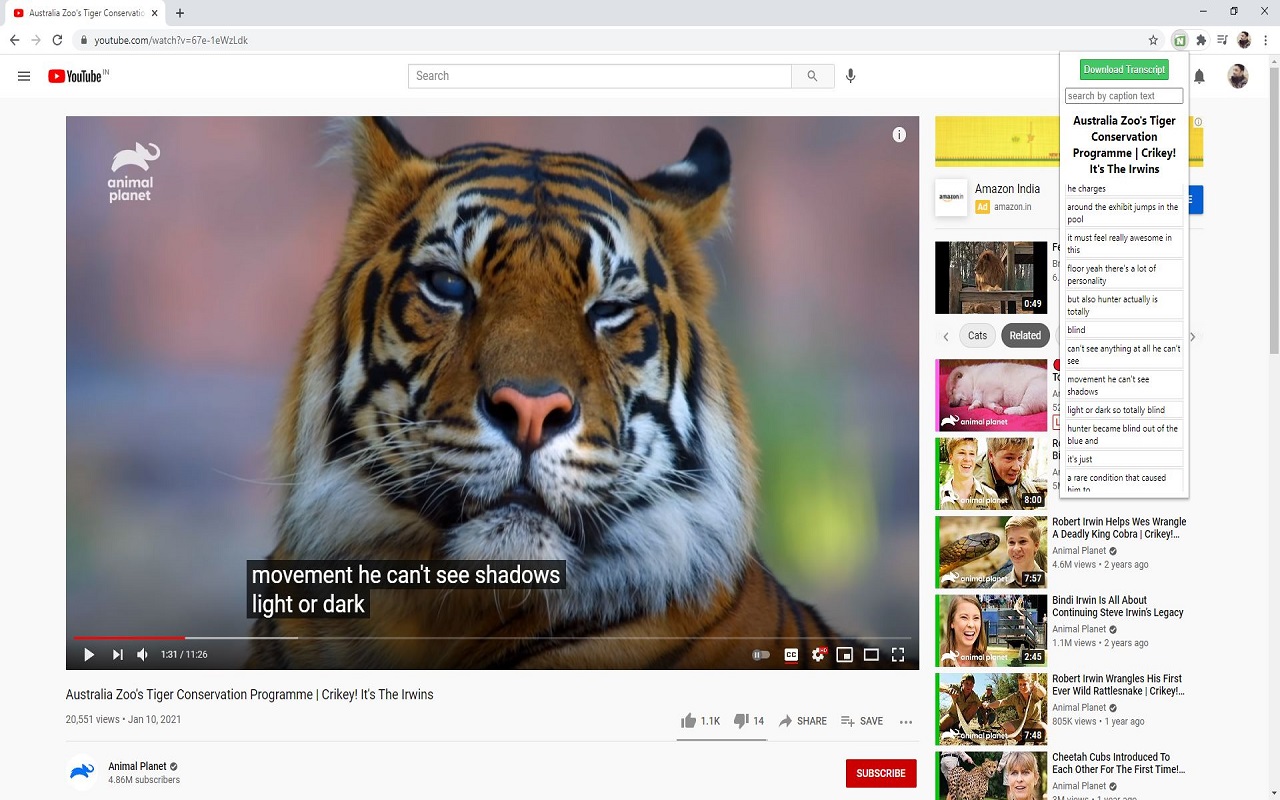Skip to next video with Next button

coord(117,655)
